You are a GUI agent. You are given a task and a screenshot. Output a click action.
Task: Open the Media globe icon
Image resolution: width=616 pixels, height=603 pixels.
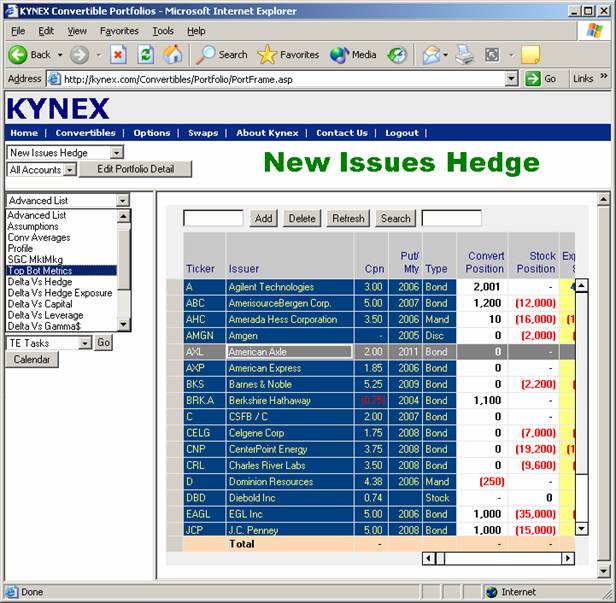339,55
